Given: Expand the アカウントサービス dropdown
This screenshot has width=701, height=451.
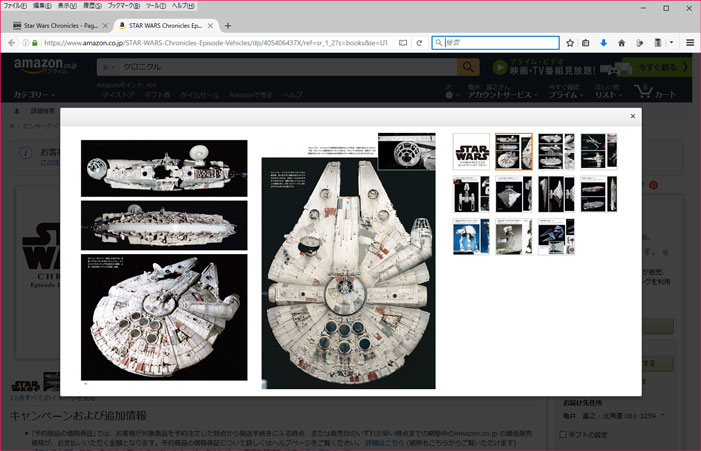Looking at the screenshot, I should (x=503, y=95).
